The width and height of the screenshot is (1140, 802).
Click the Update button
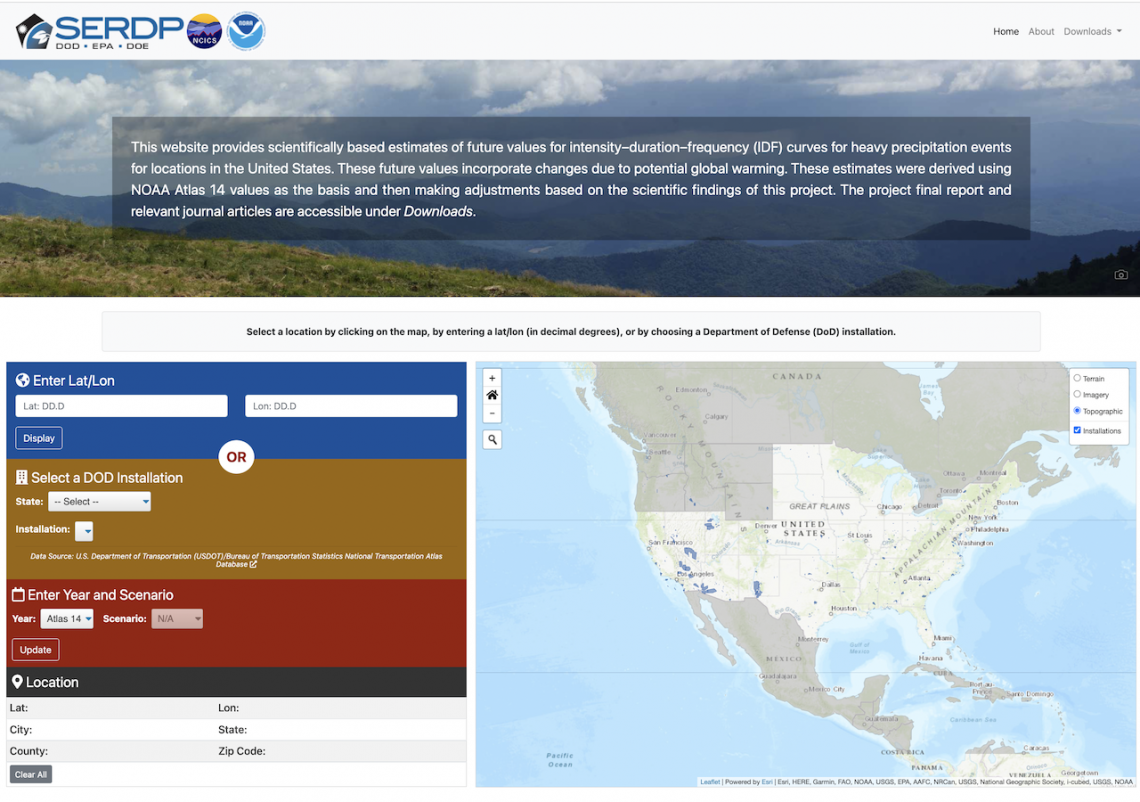coord(36,650)
